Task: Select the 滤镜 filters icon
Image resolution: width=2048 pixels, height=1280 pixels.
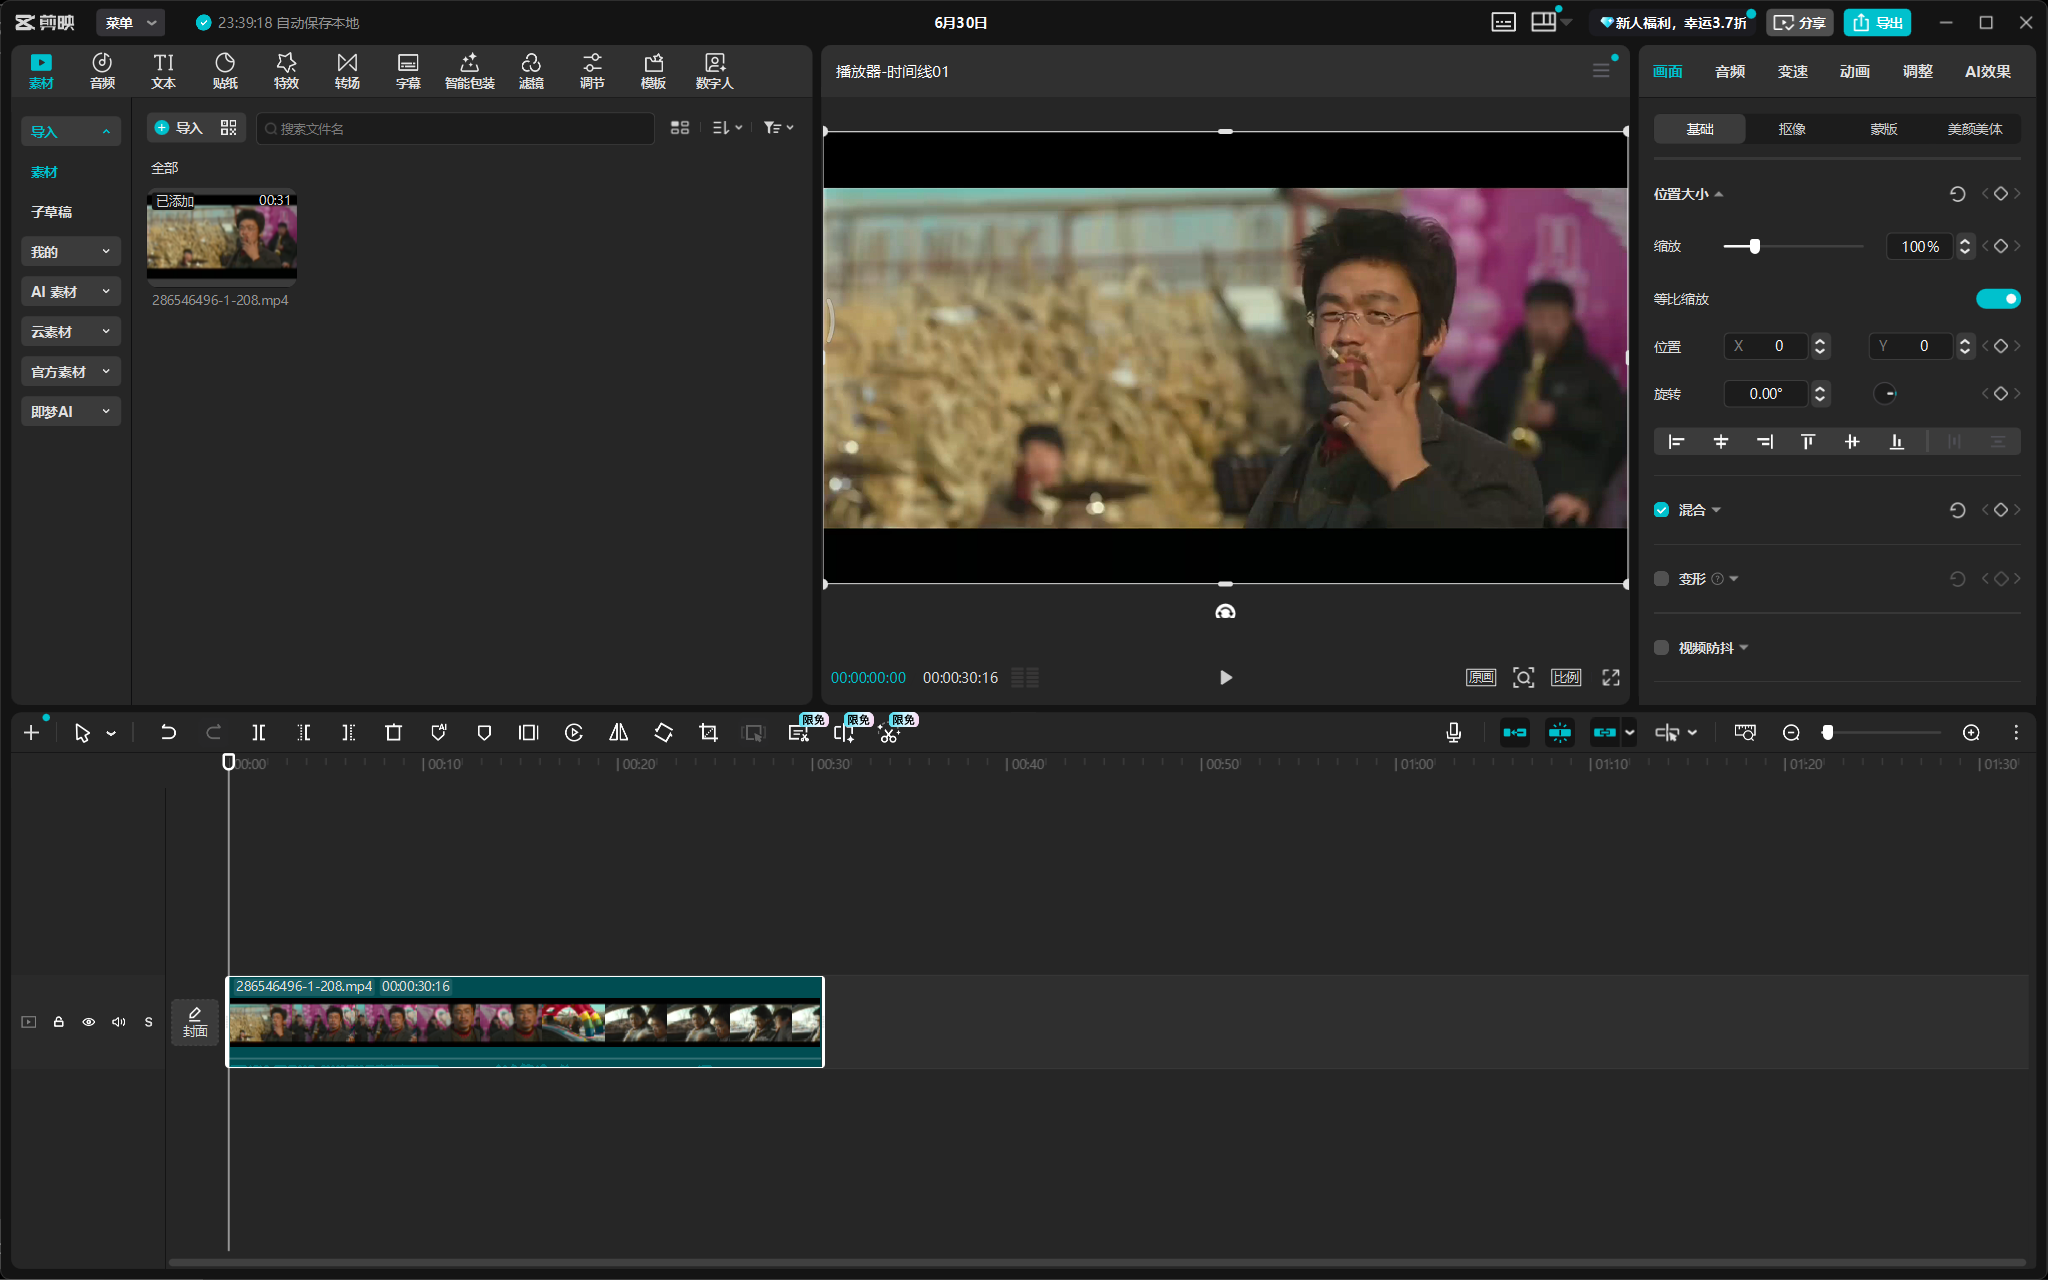Action: click(531, 71)
